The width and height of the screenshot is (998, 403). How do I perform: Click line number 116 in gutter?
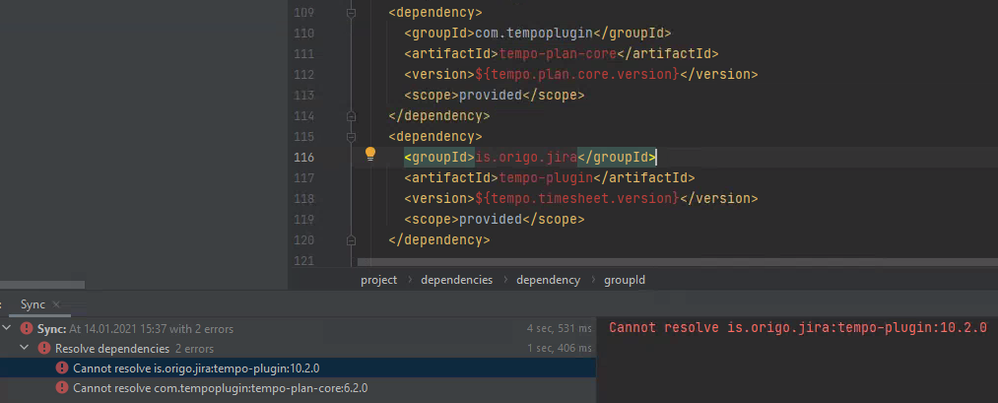304,157
